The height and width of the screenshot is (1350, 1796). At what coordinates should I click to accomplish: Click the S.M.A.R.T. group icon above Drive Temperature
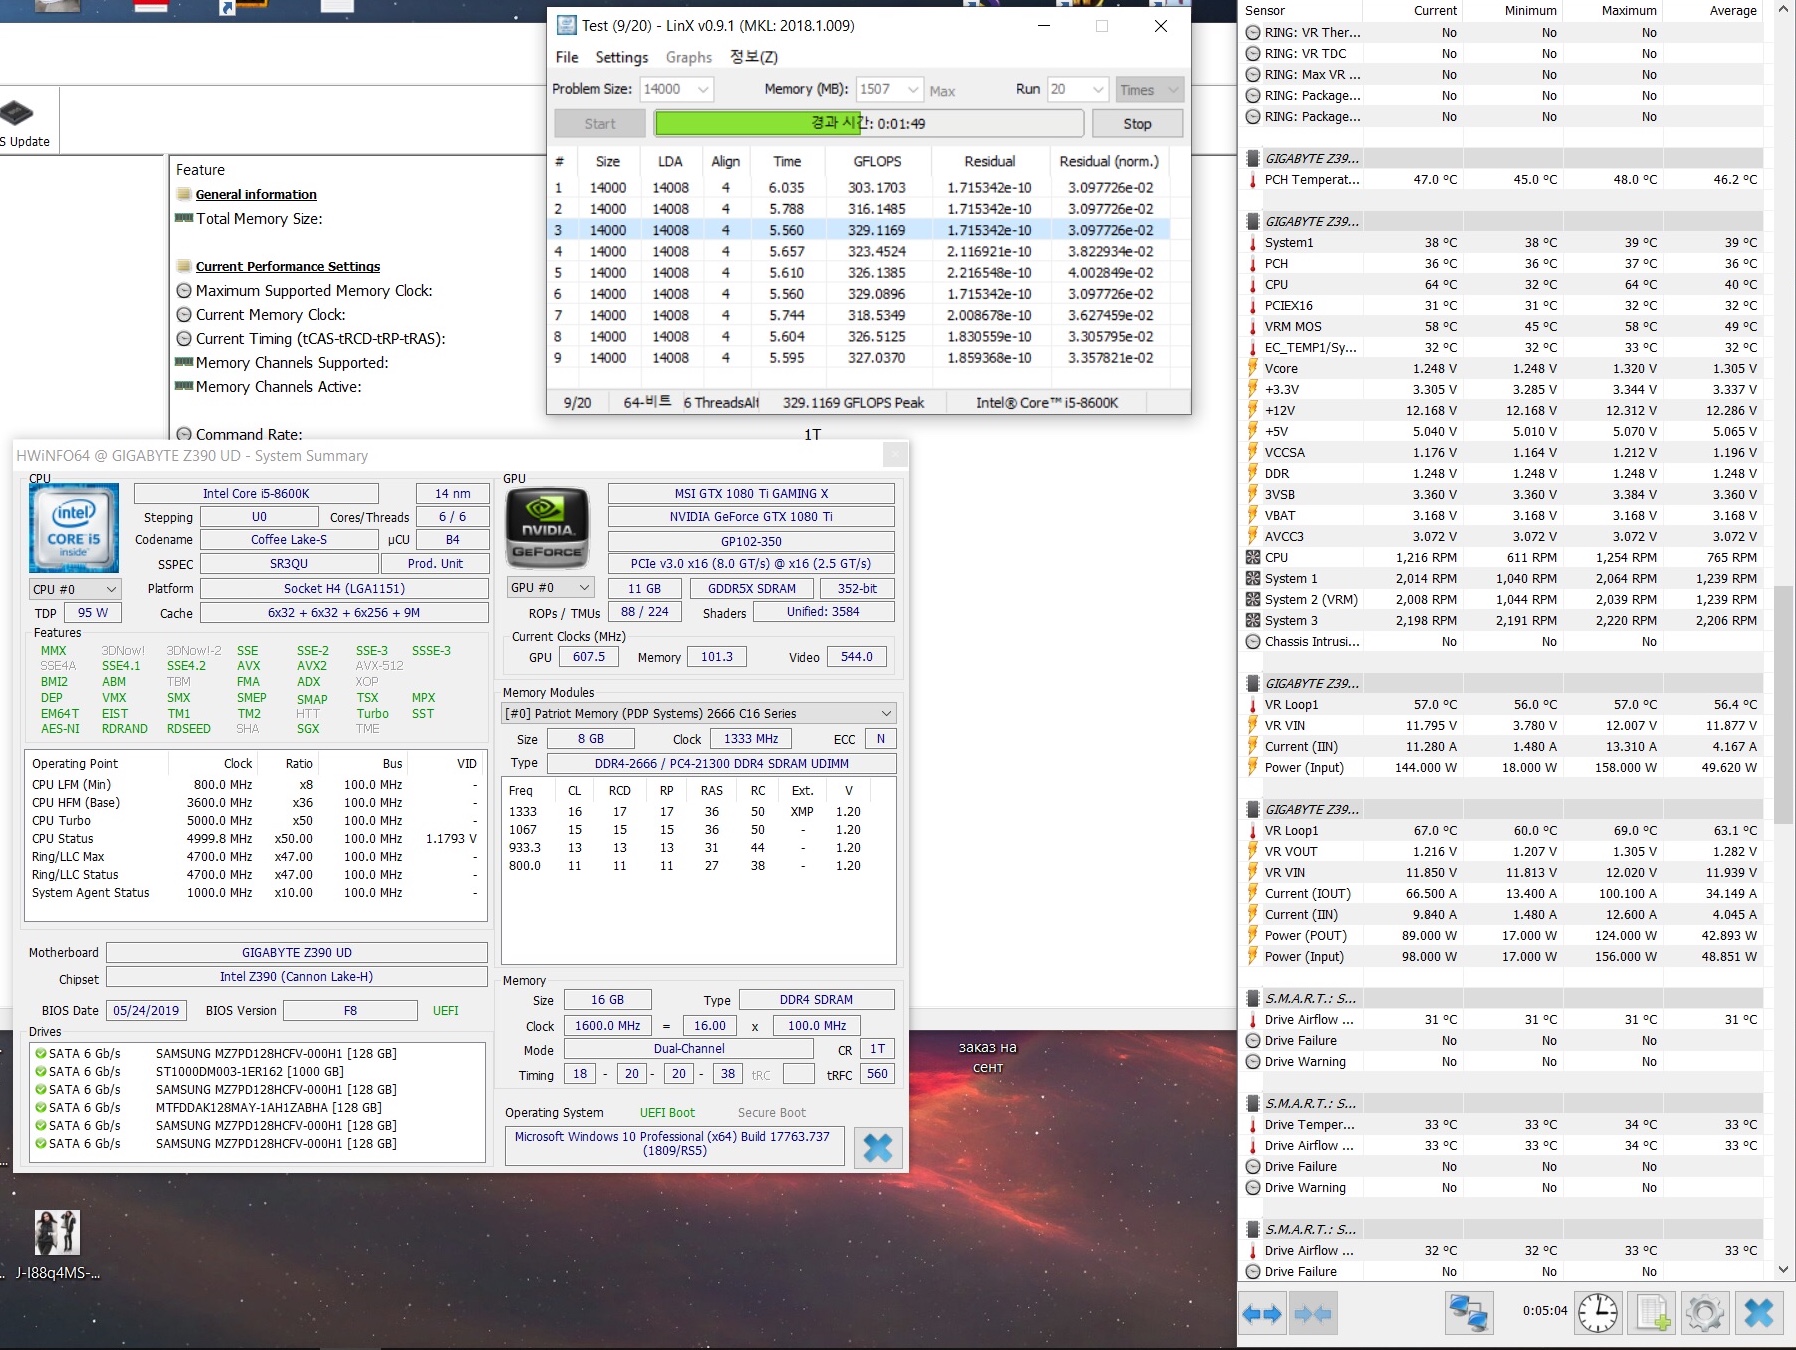click(x=1253, y=1103)
